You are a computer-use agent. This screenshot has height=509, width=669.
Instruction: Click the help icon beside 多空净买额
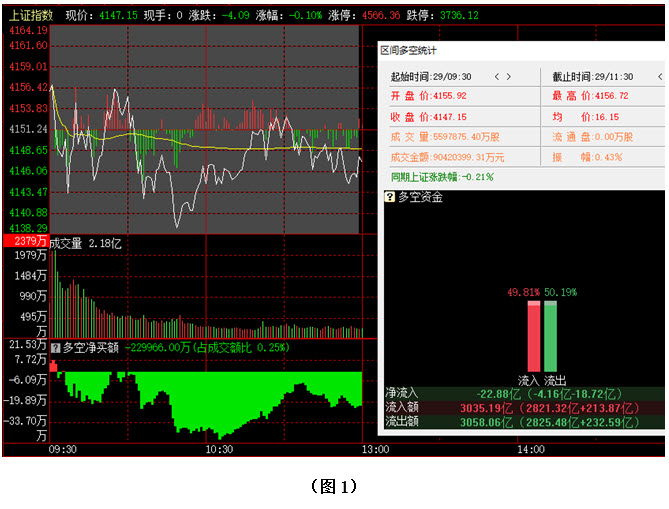[56, 347]
